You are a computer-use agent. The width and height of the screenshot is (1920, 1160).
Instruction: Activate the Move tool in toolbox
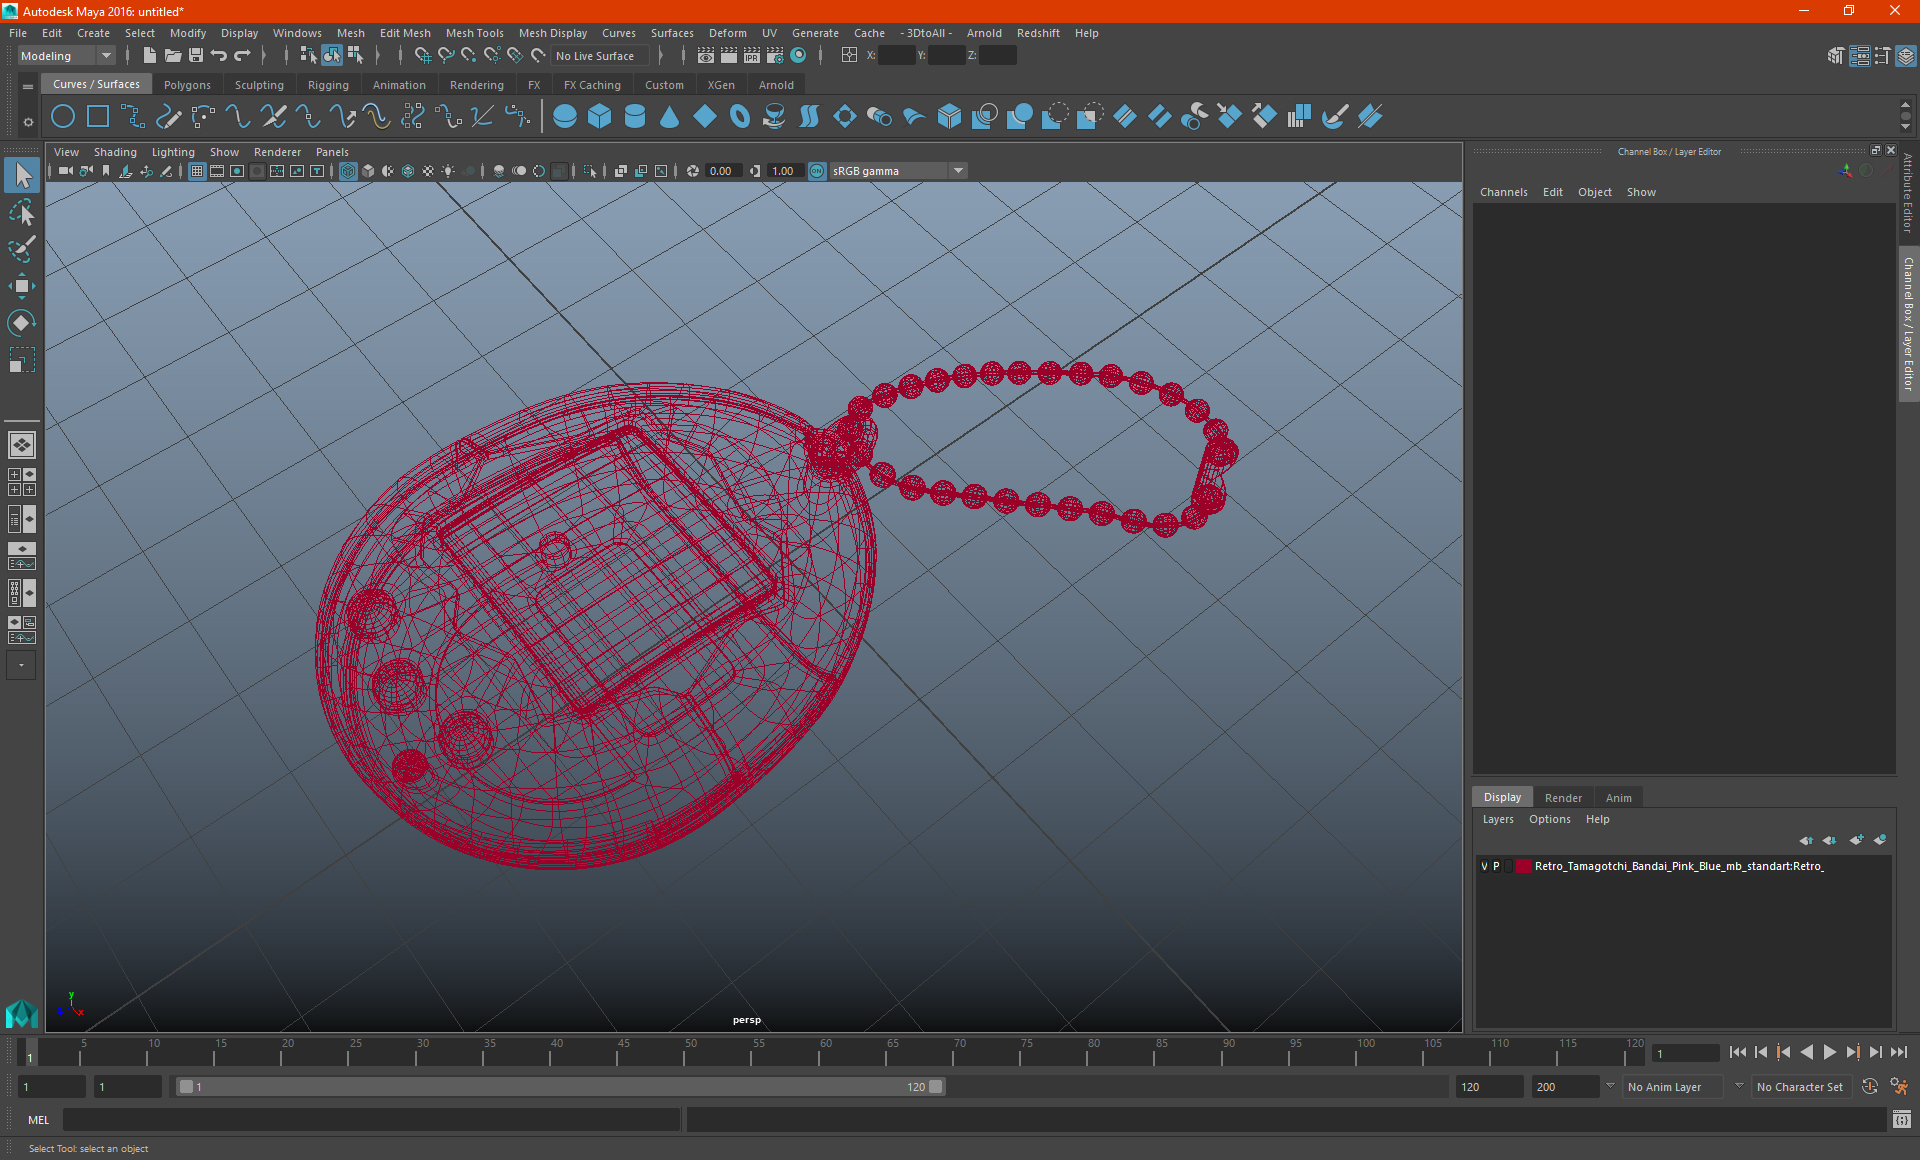click(x=21, y=286)
